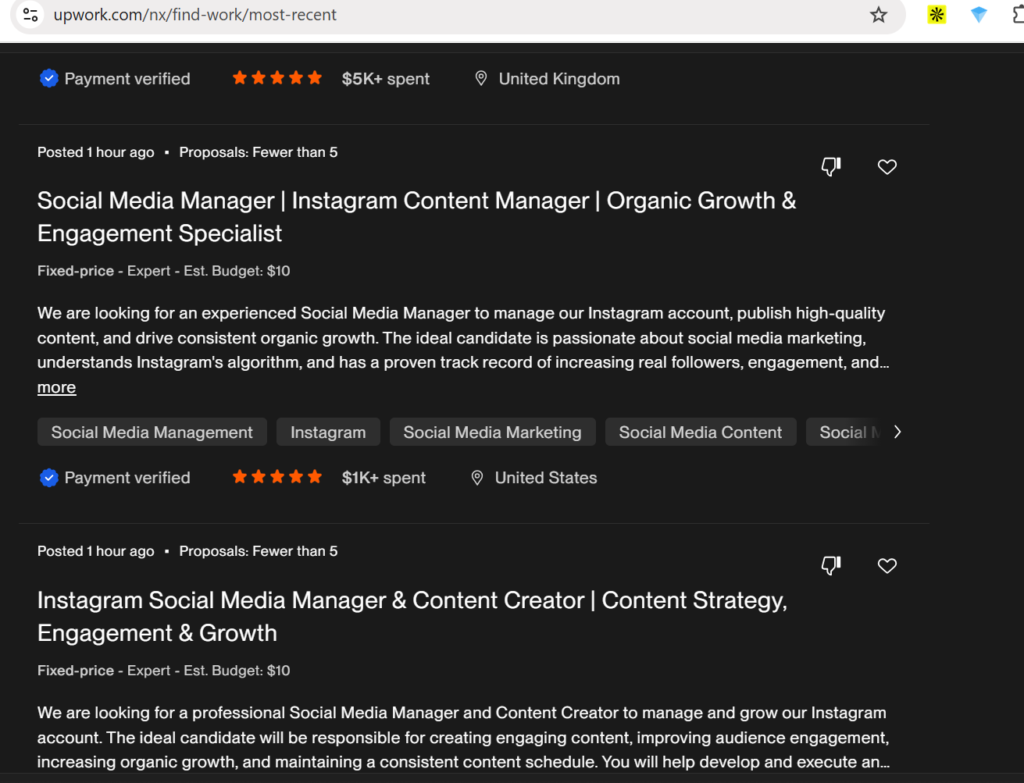Click Payment verified badge for US client
The image size is (1024, 783).
click(115, 478)
